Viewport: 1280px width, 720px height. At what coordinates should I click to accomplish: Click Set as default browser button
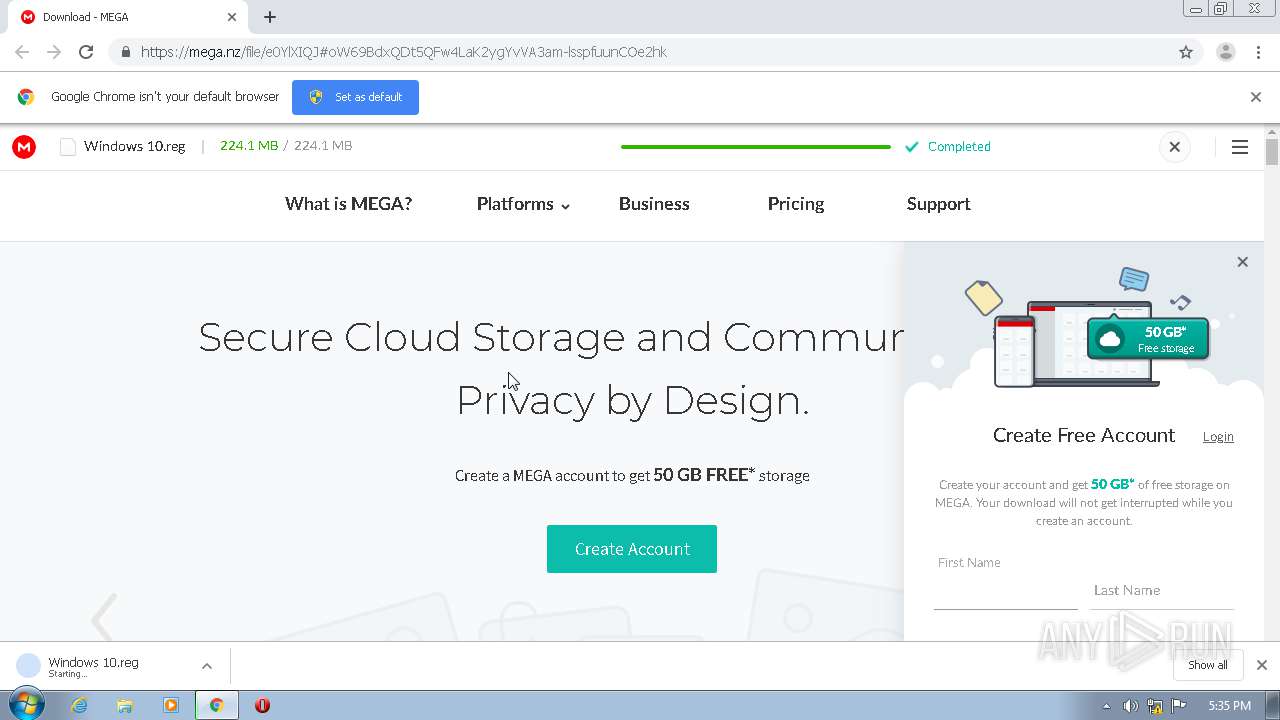[355, 97]
